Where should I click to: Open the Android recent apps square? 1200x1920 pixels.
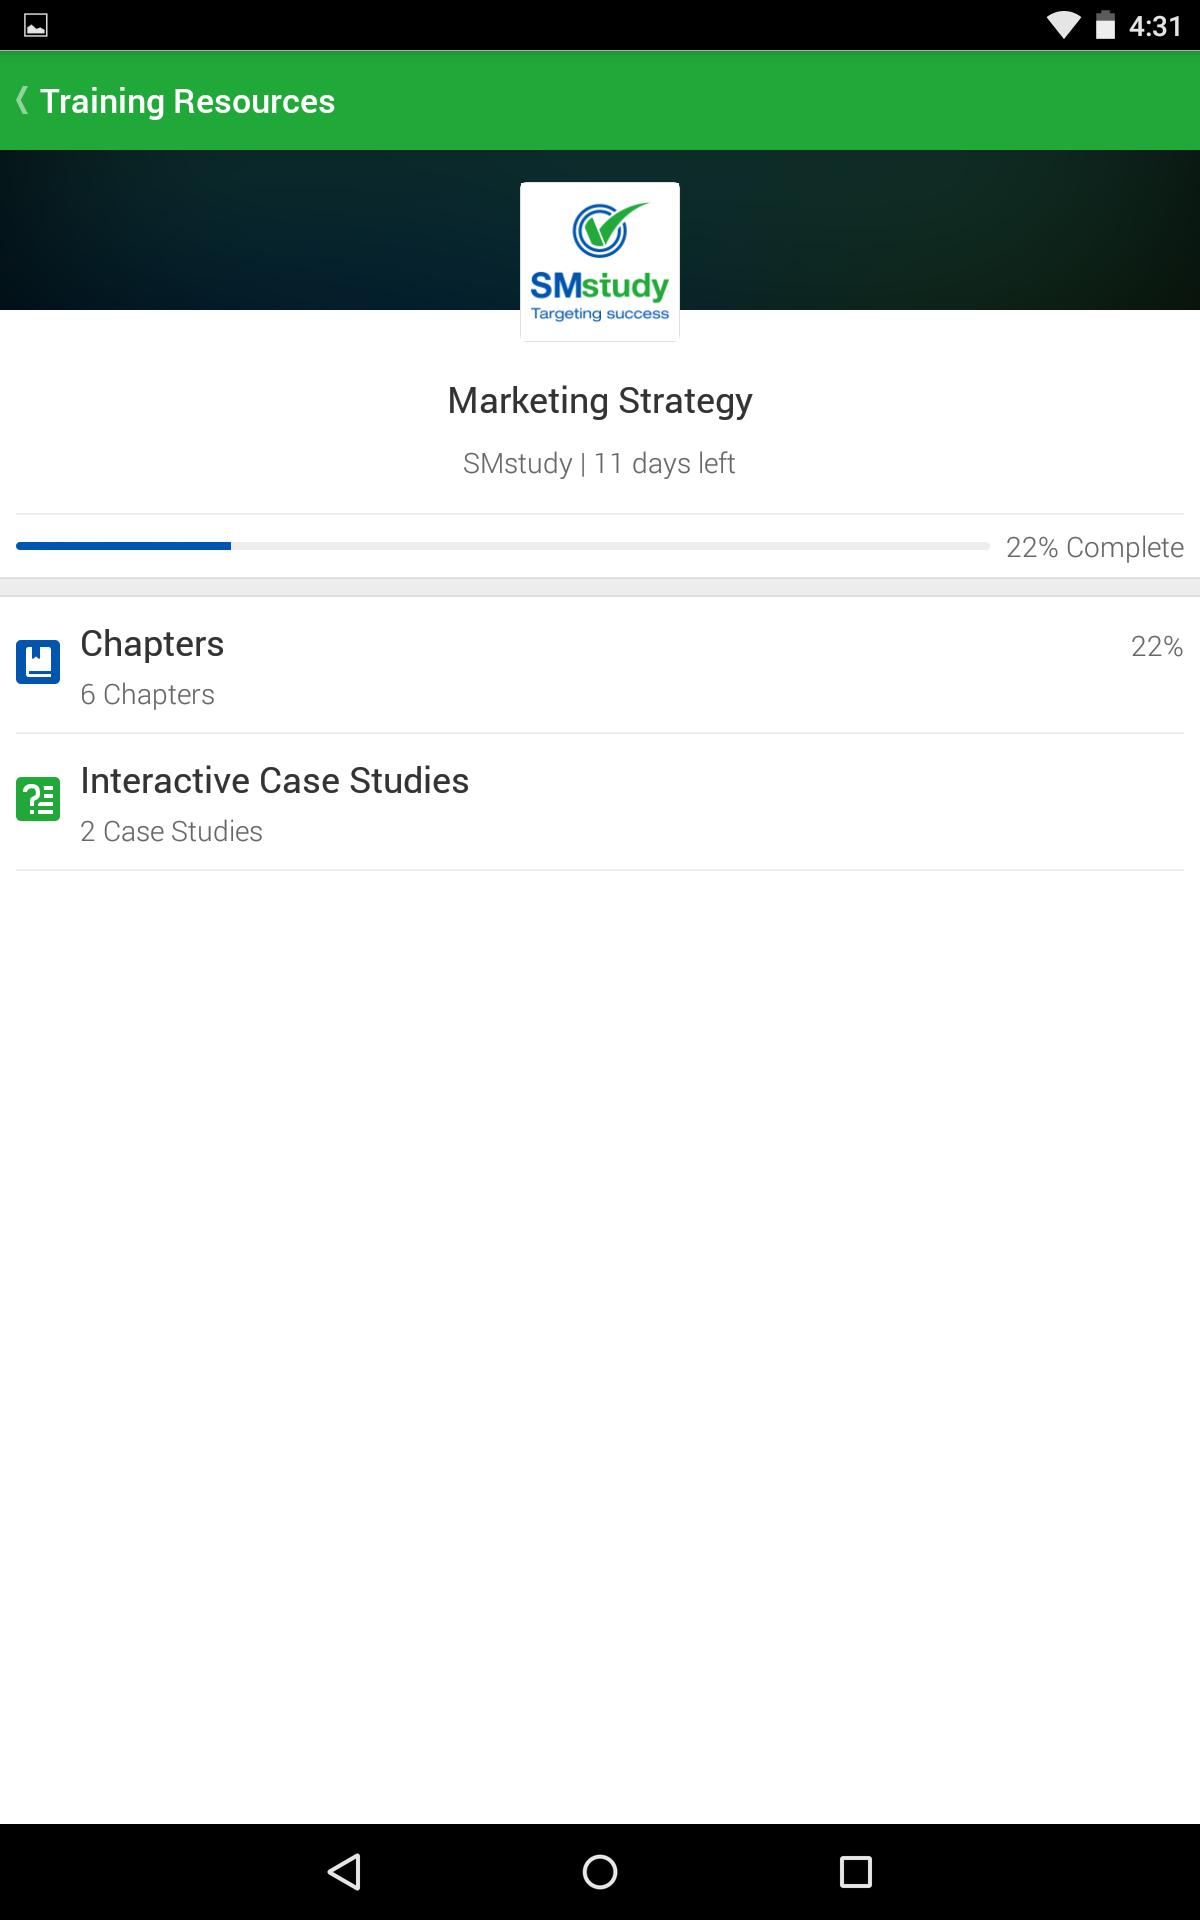point(856,1872)
